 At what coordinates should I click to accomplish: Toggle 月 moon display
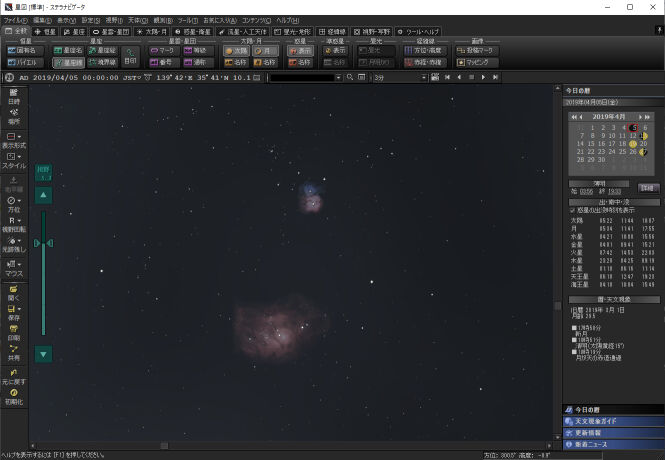[x=265, y=50]
